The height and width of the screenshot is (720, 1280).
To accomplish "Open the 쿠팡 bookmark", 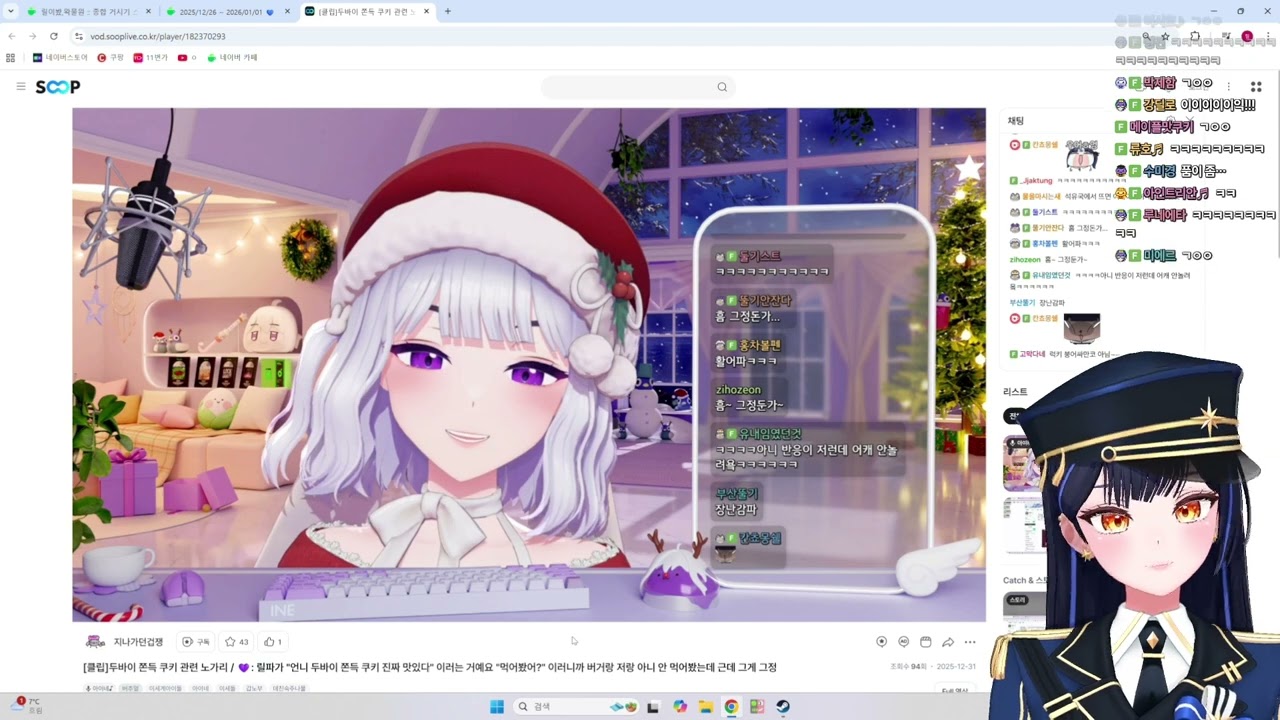I will tap(111, 58).
